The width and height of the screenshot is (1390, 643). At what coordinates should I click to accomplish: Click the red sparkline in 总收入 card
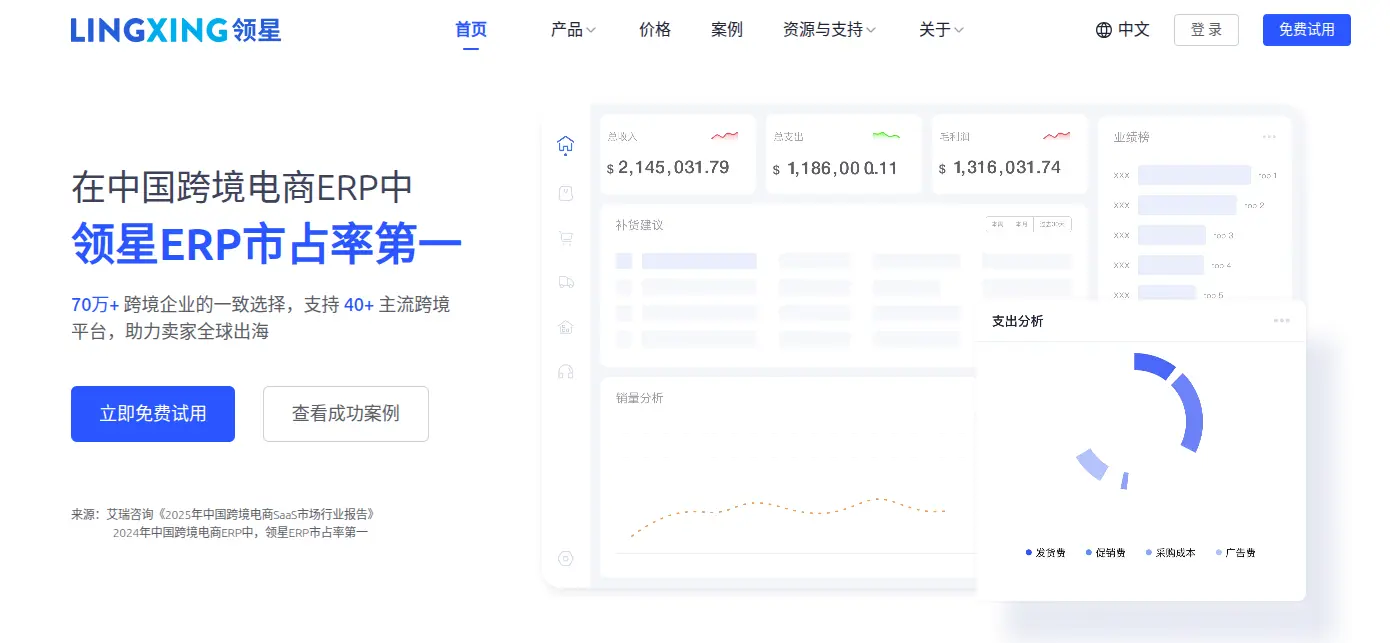coord(725,135)
